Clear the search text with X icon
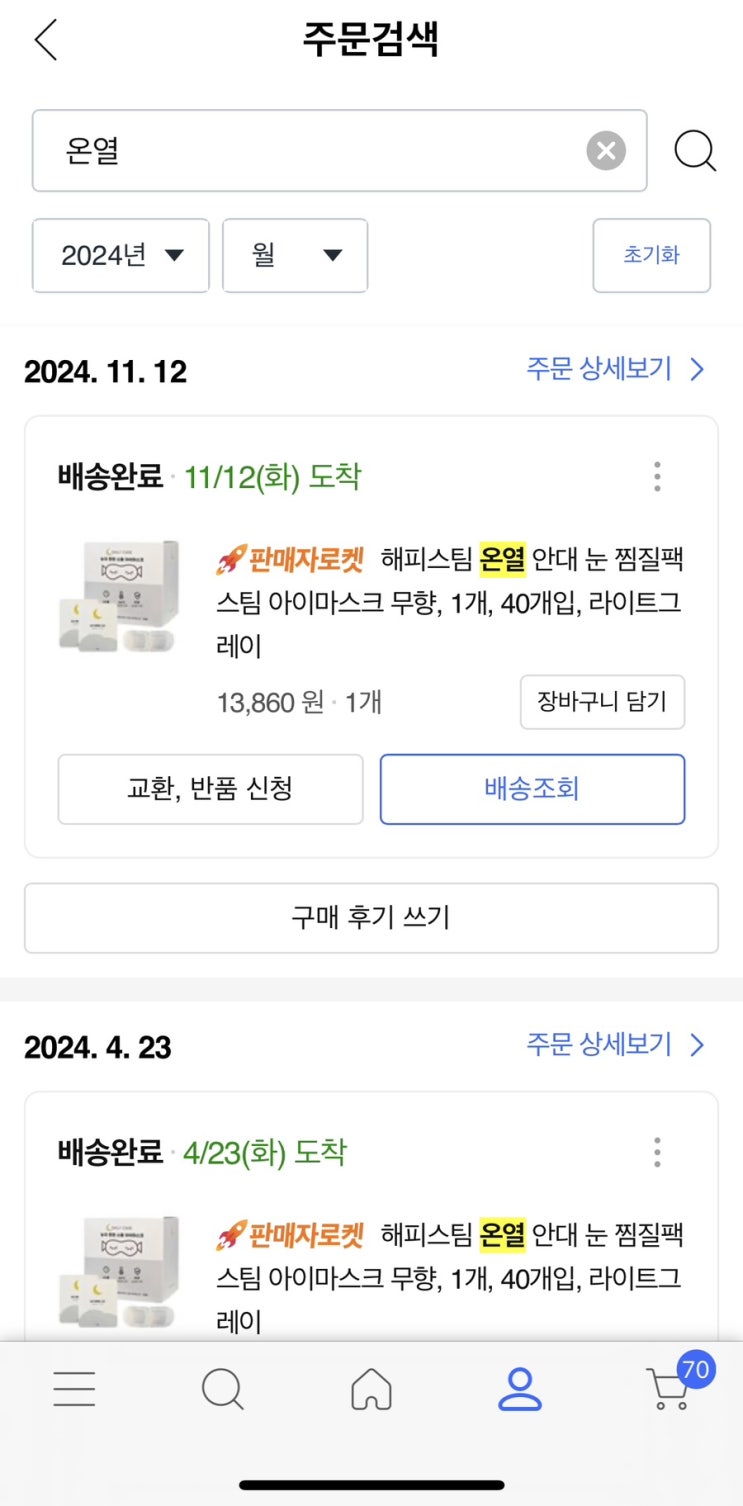This screenshot has height=1506, width=743. [x=605, y=151]
